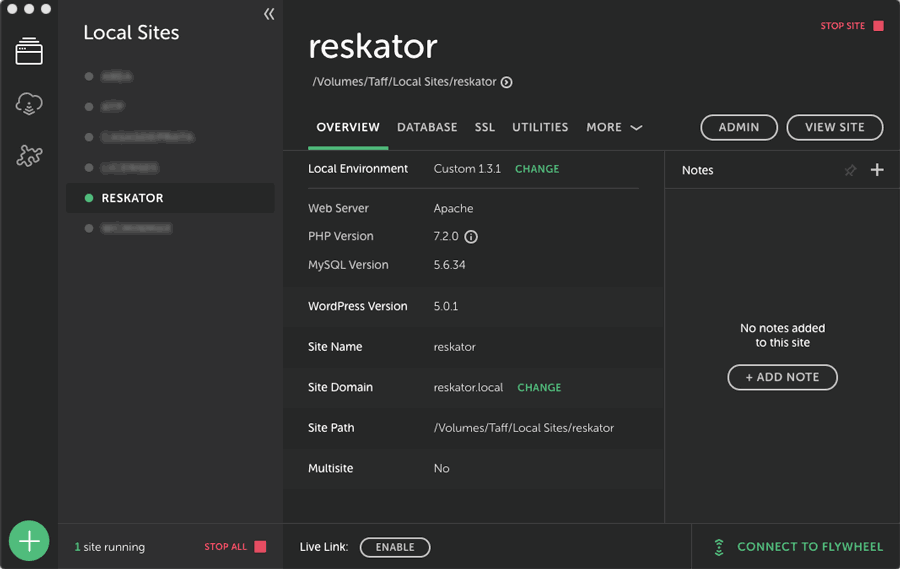Click the Stop Site text
Screen dimensions: 900x569
[x=842, y=26]
